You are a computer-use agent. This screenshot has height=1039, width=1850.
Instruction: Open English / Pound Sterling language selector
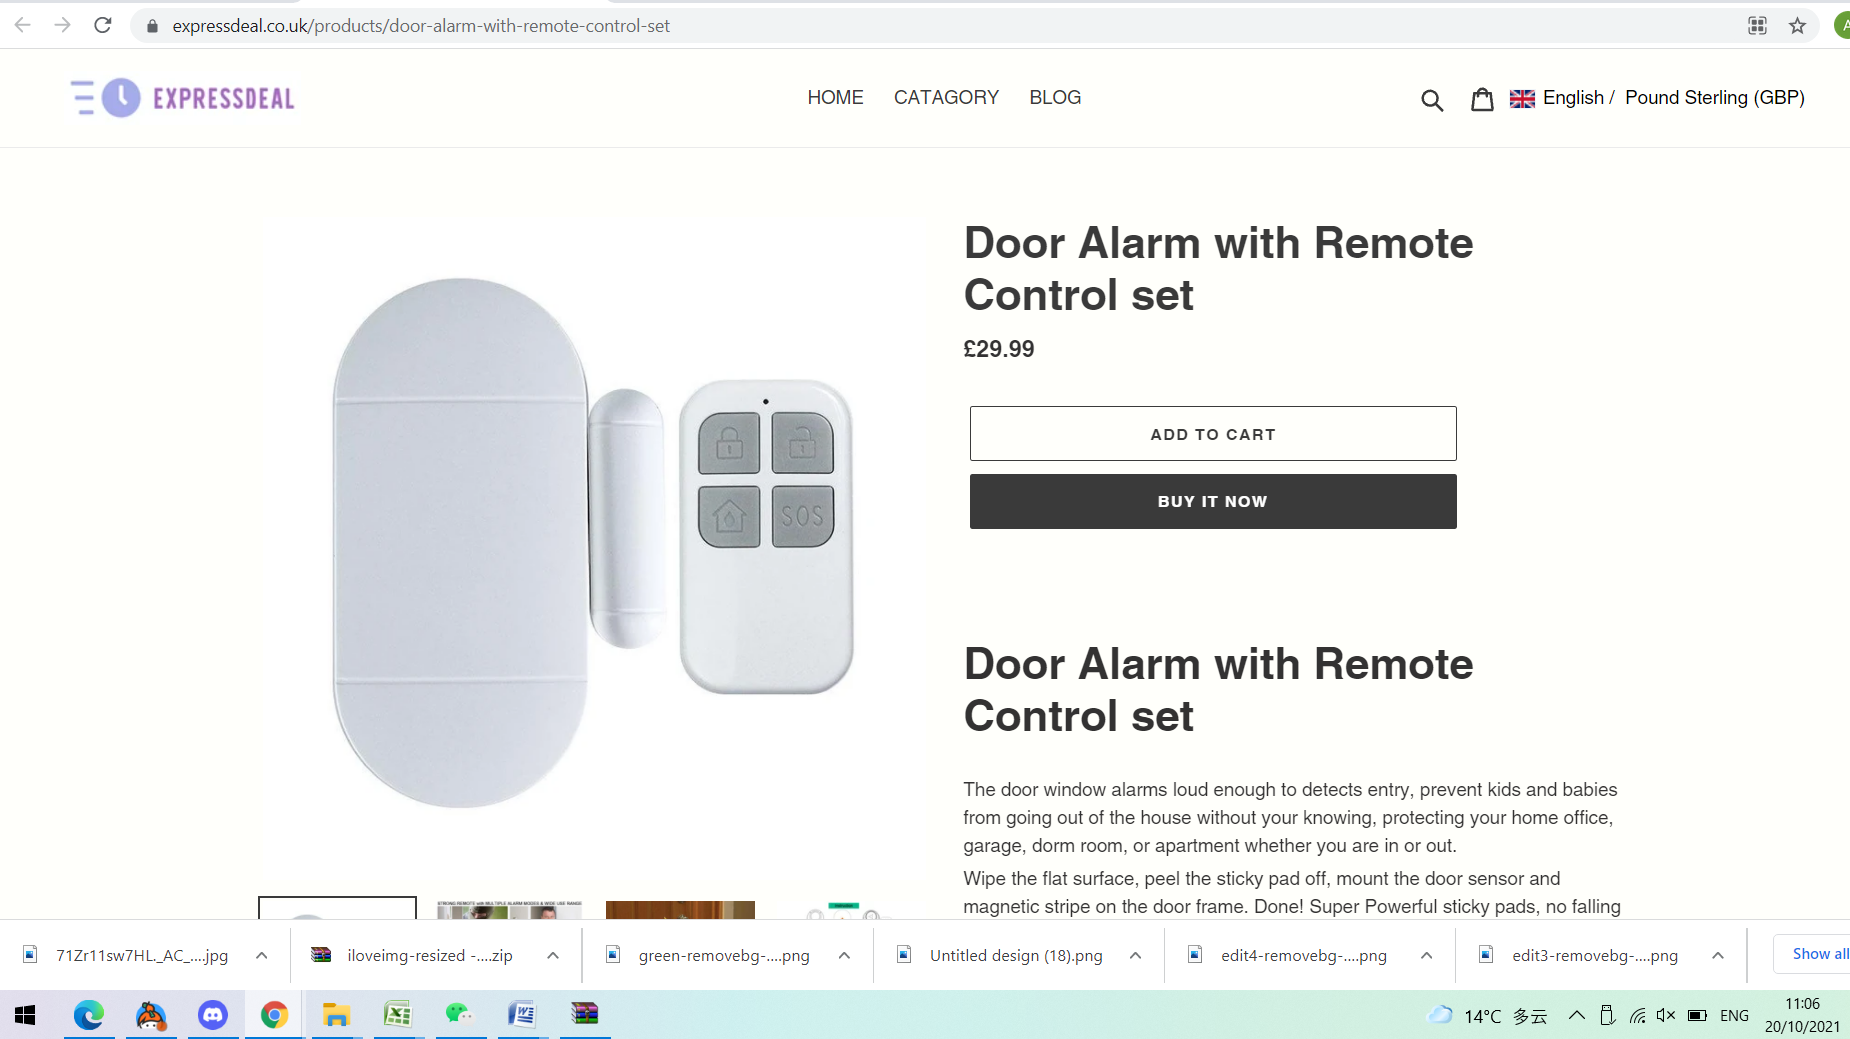[1657, 98]
